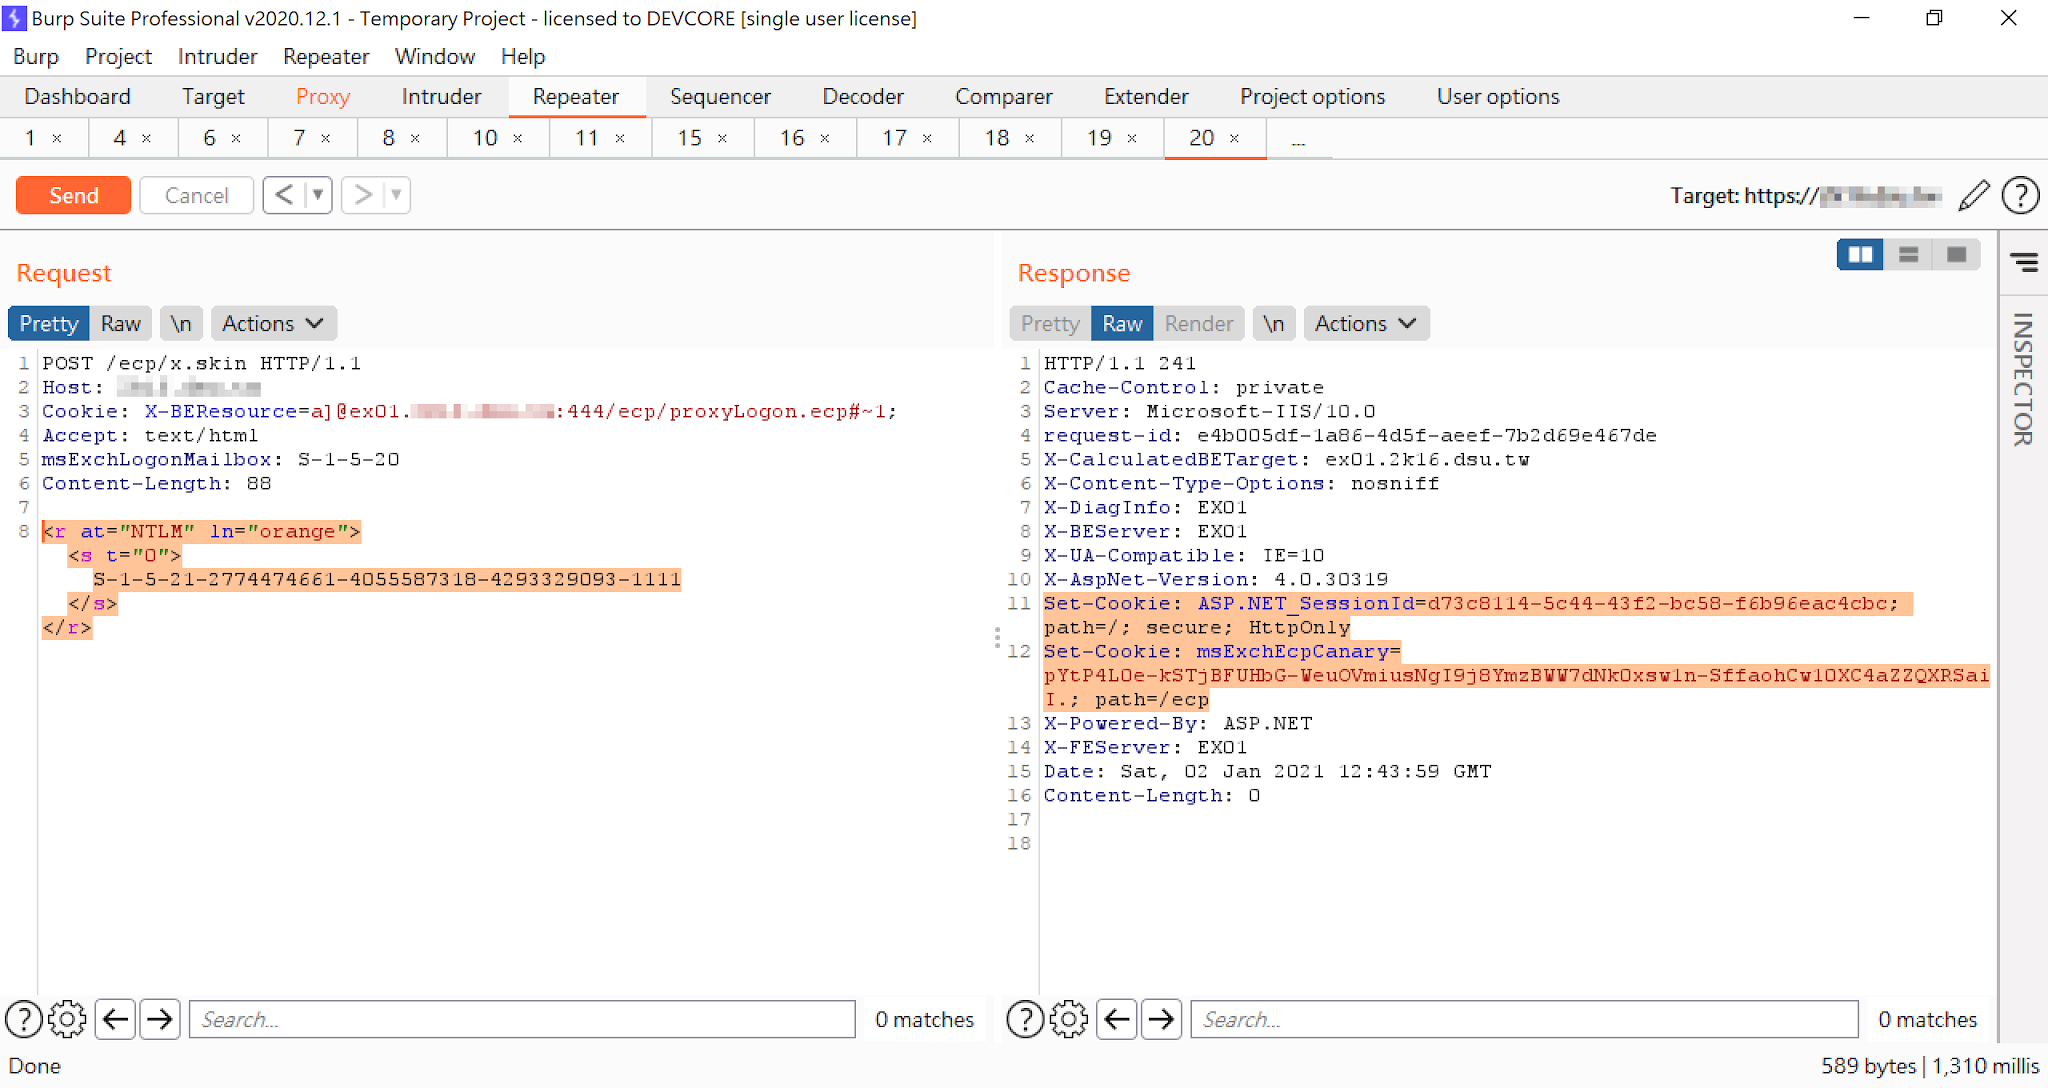The image size is (2048, 1088).
Task: Open history back dropdown arrow
Action: pos(318,195)
